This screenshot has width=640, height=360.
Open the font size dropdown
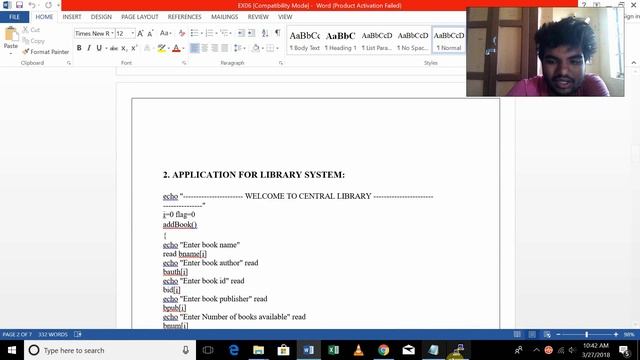133,33
